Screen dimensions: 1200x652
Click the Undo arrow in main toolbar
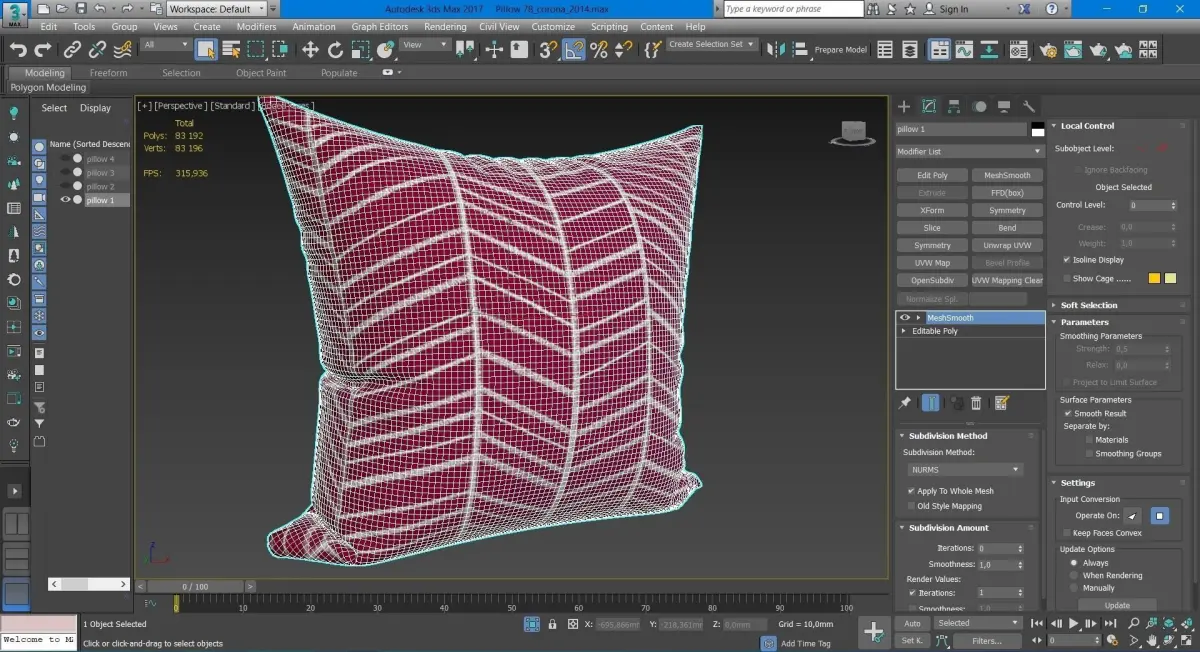click(18, 49)
